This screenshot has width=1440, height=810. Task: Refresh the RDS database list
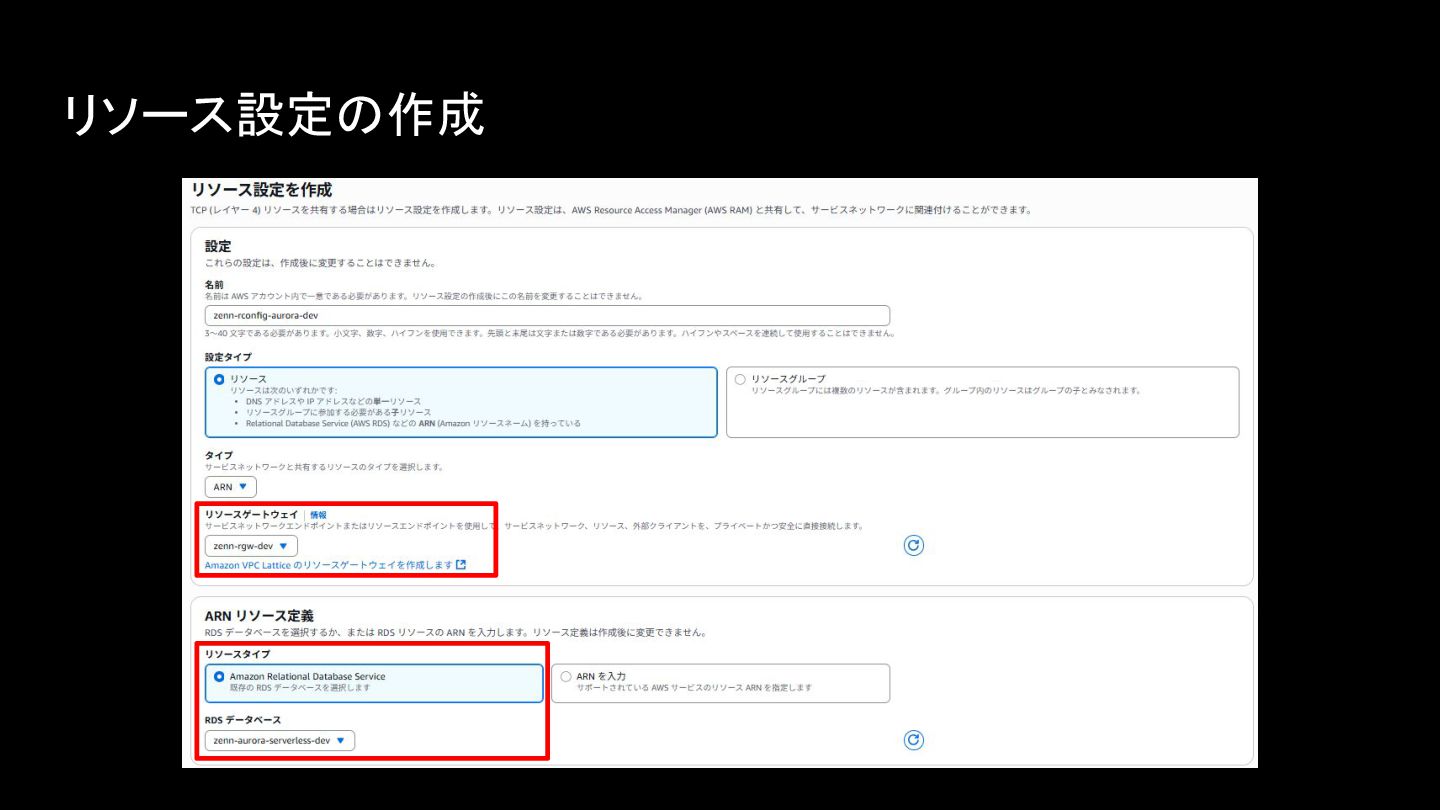[x=913, y=740]
